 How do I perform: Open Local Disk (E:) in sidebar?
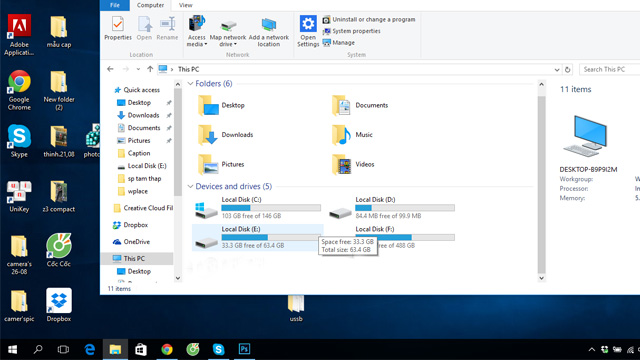click(x=146, y=166)
